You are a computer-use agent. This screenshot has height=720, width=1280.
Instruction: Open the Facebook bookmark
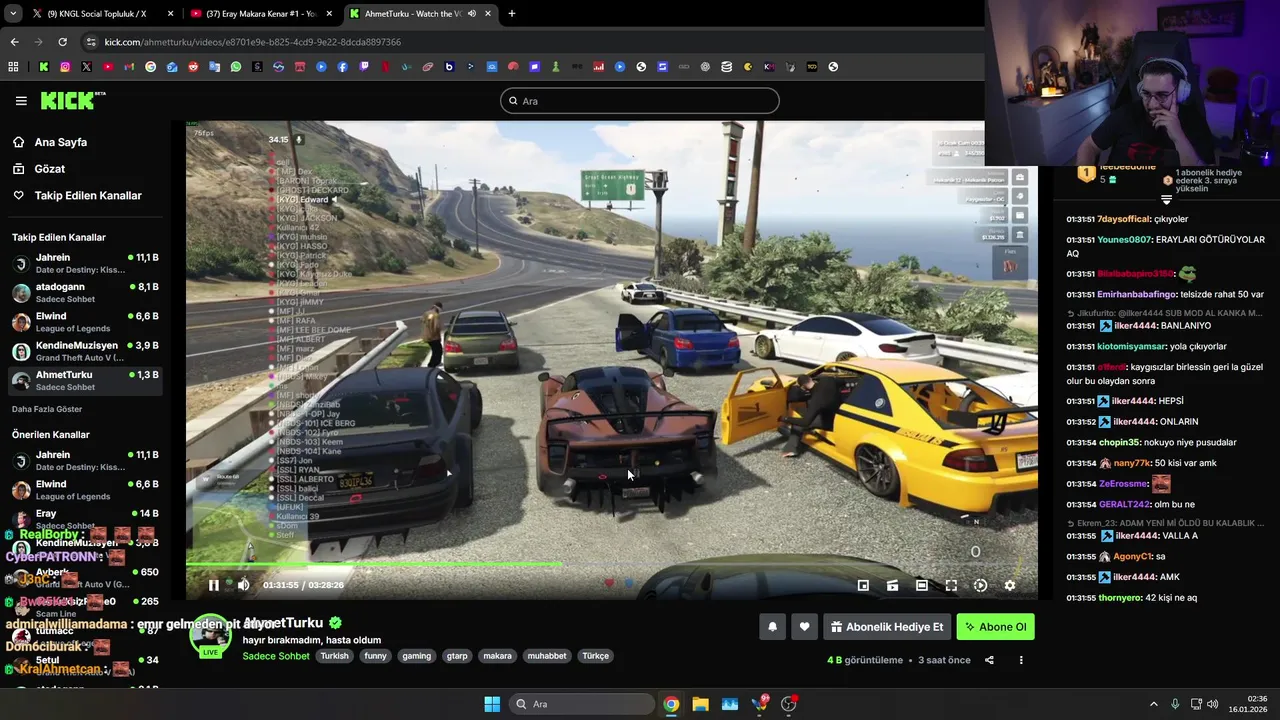point(342,67)
